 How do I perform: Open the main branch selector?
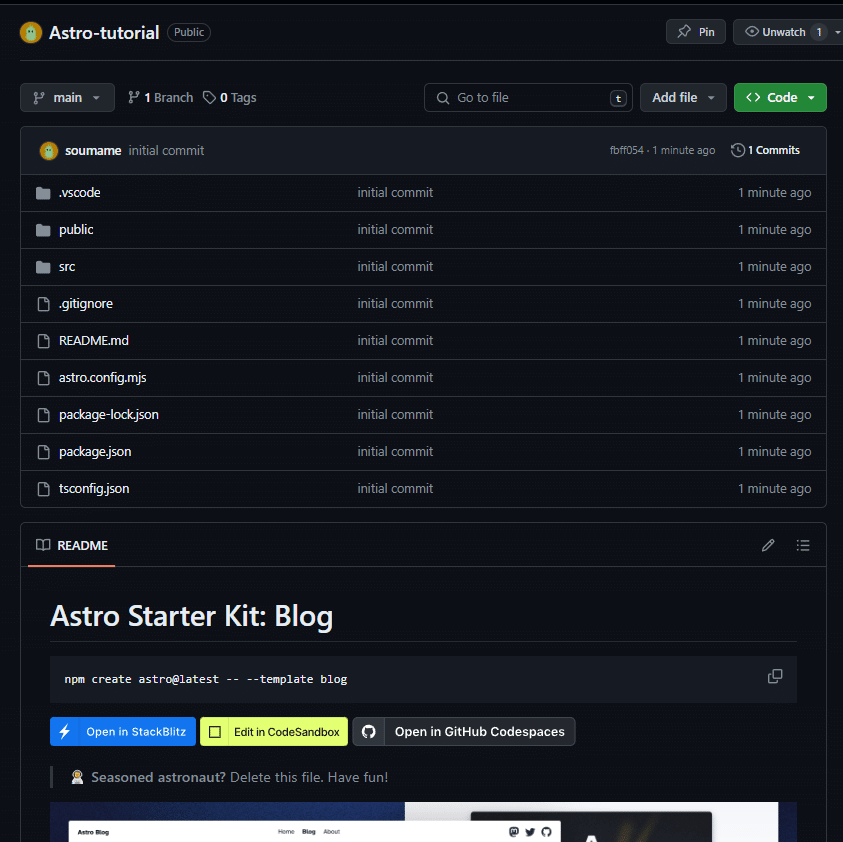tap(67, 98)
